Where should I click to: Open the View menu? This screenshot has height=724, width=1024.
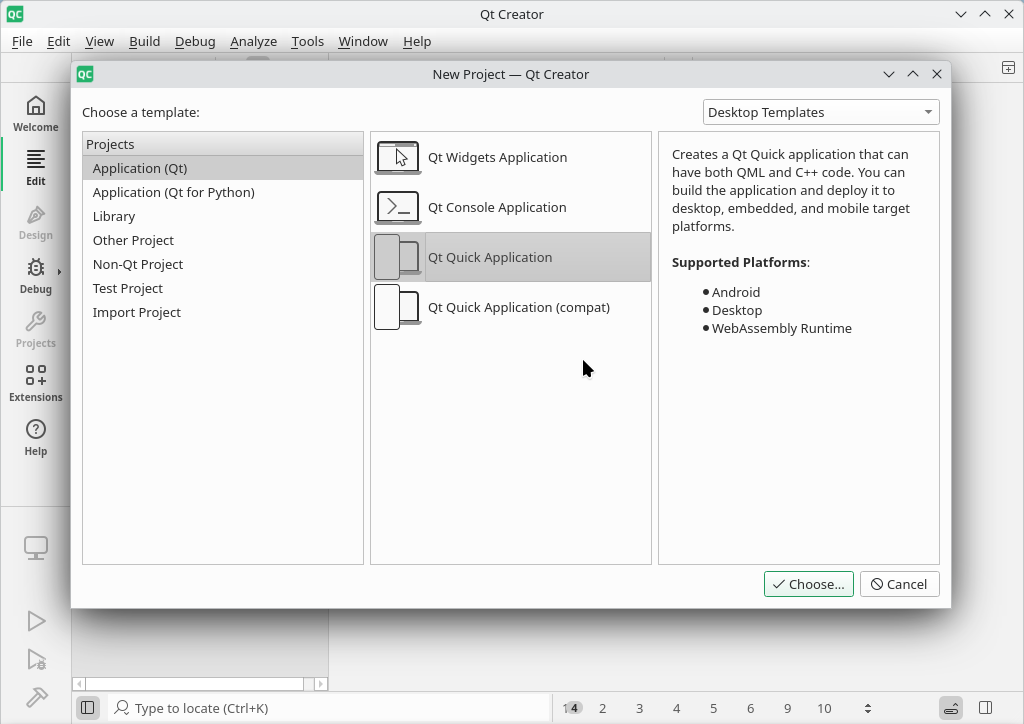(99, 42)
